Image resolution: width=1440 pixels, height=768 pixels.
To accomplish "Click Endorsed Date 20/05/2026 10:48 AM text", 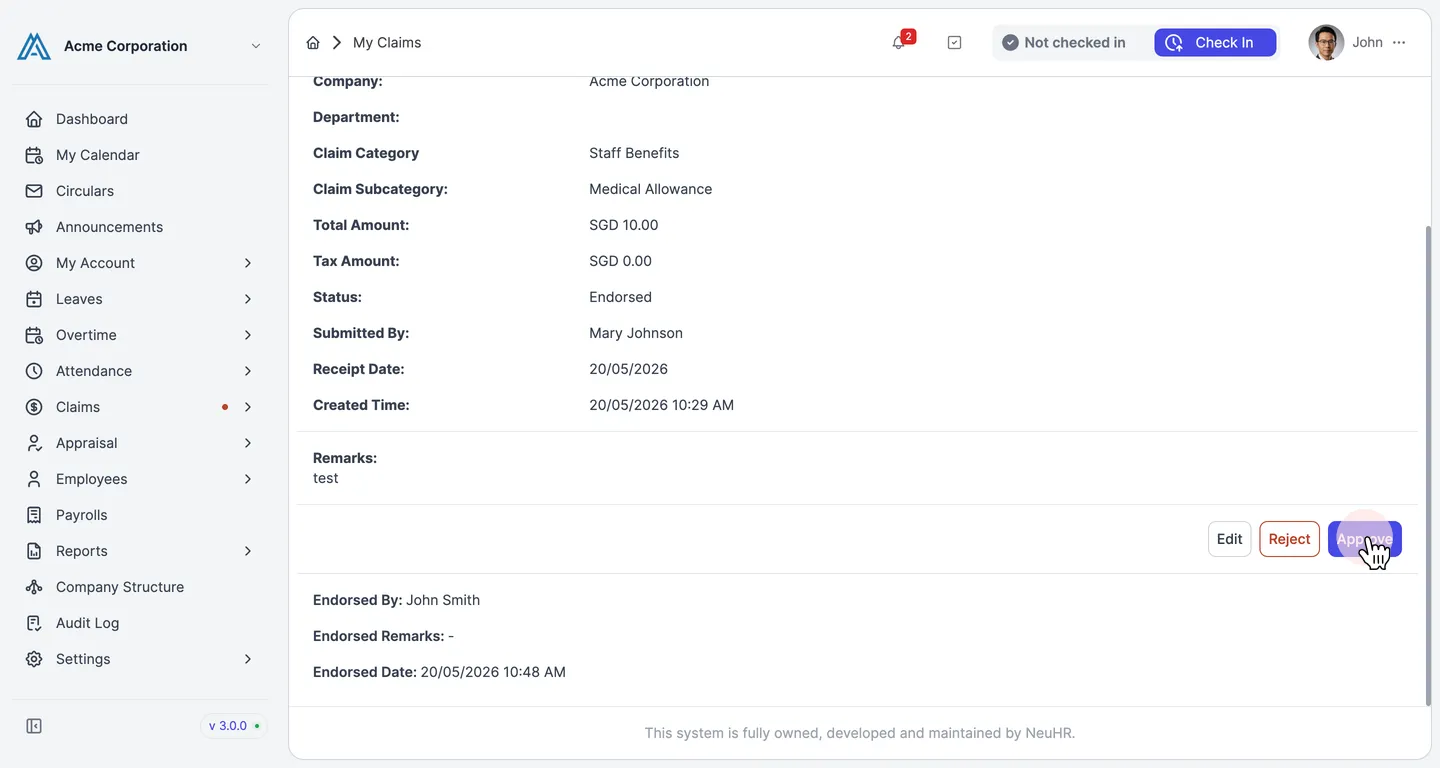I will pos(439,672).
